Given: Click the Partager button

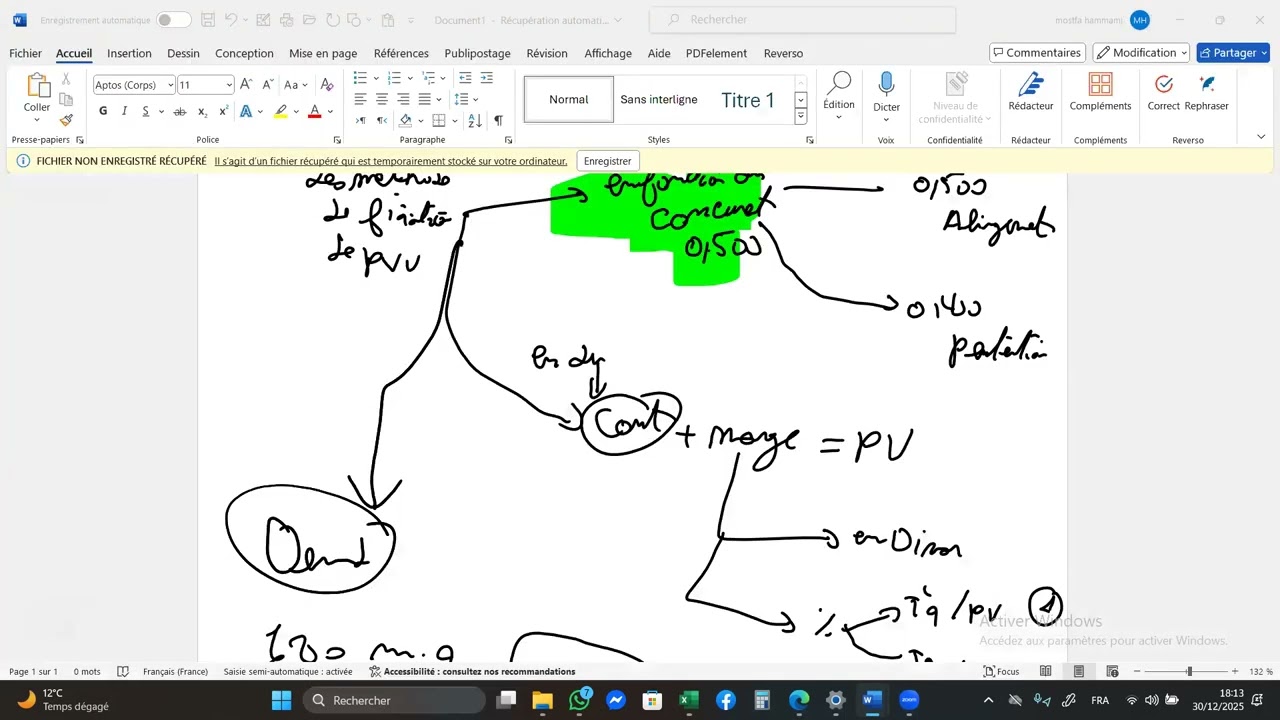Looking at the screenshot, I should (1233, 53).
